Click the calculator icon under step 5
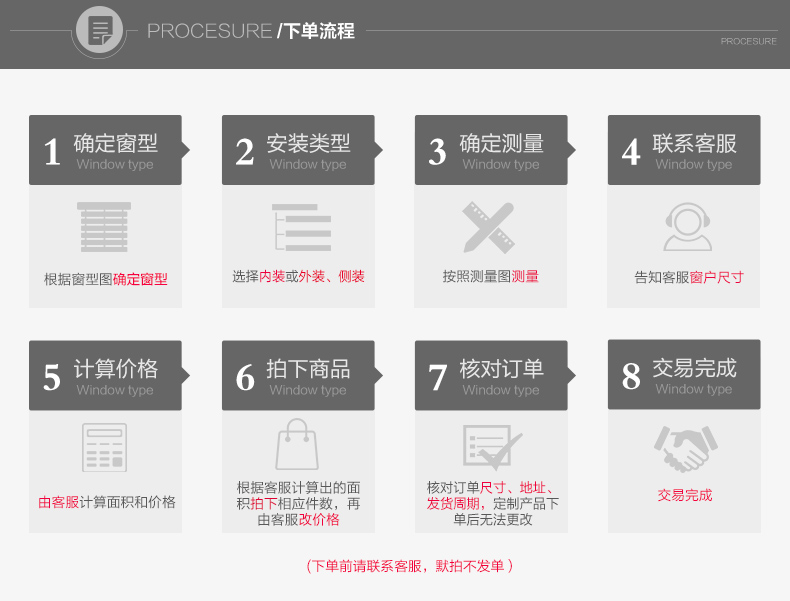The image size is (790, 601). [104, 447]
